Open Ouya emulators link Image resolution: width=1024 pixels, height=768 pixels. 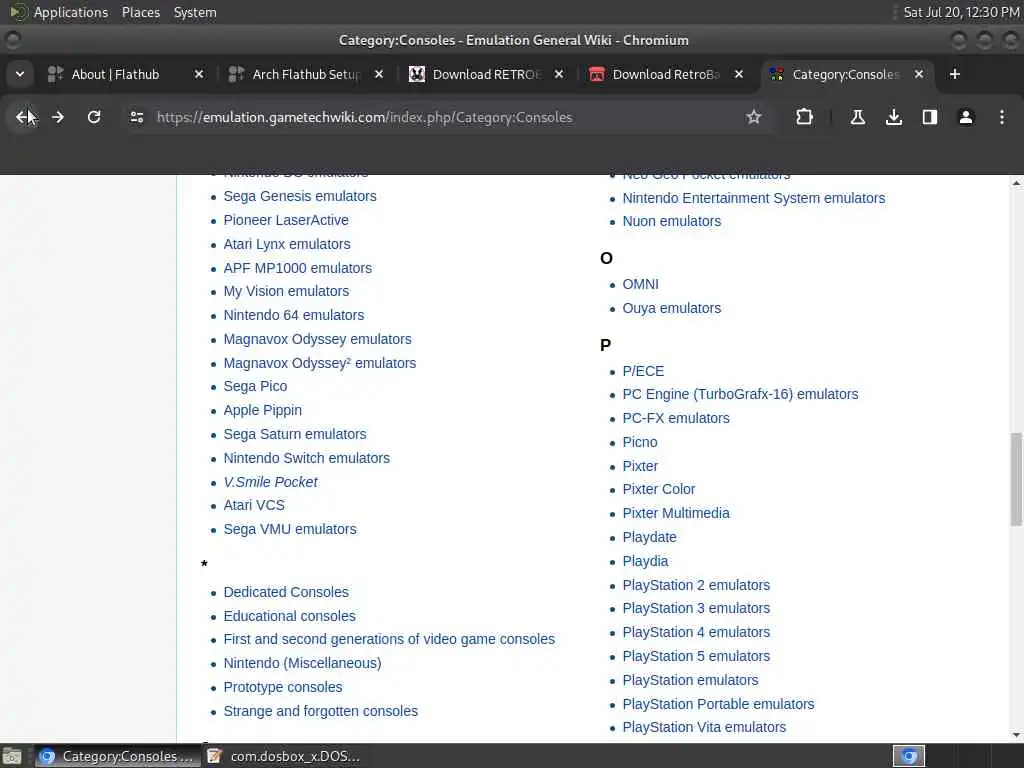[x=671, y=308]
